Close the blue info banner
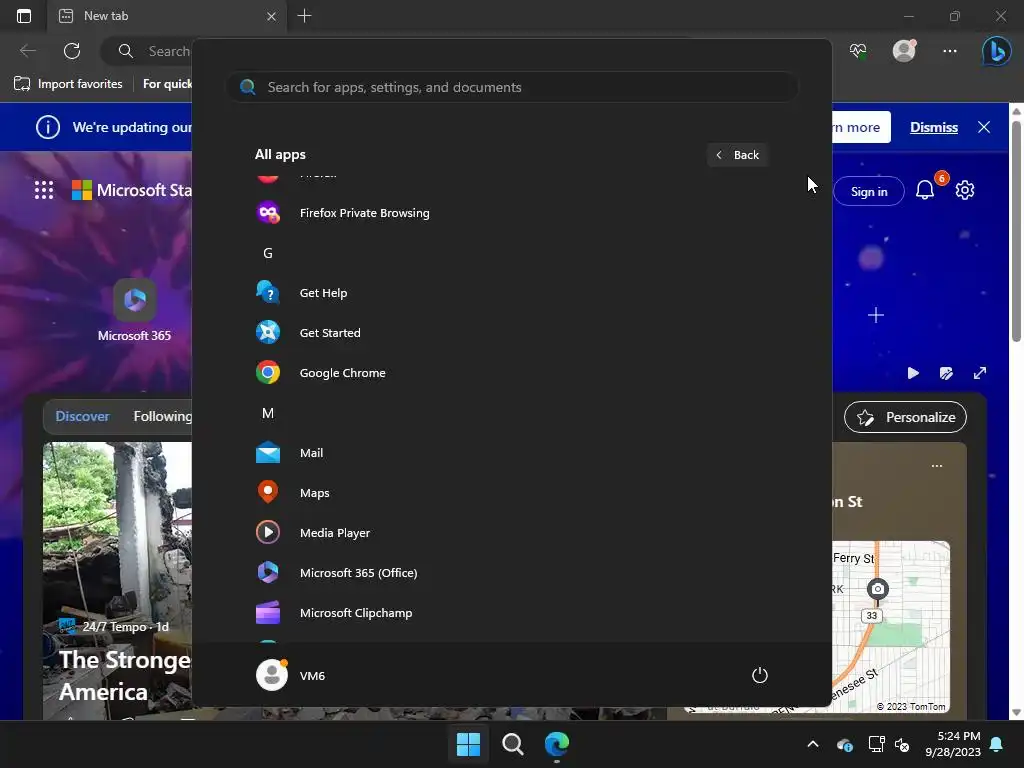Viewport: 1024px width, 768px height. pyautogui.click(x=984, y=127)
